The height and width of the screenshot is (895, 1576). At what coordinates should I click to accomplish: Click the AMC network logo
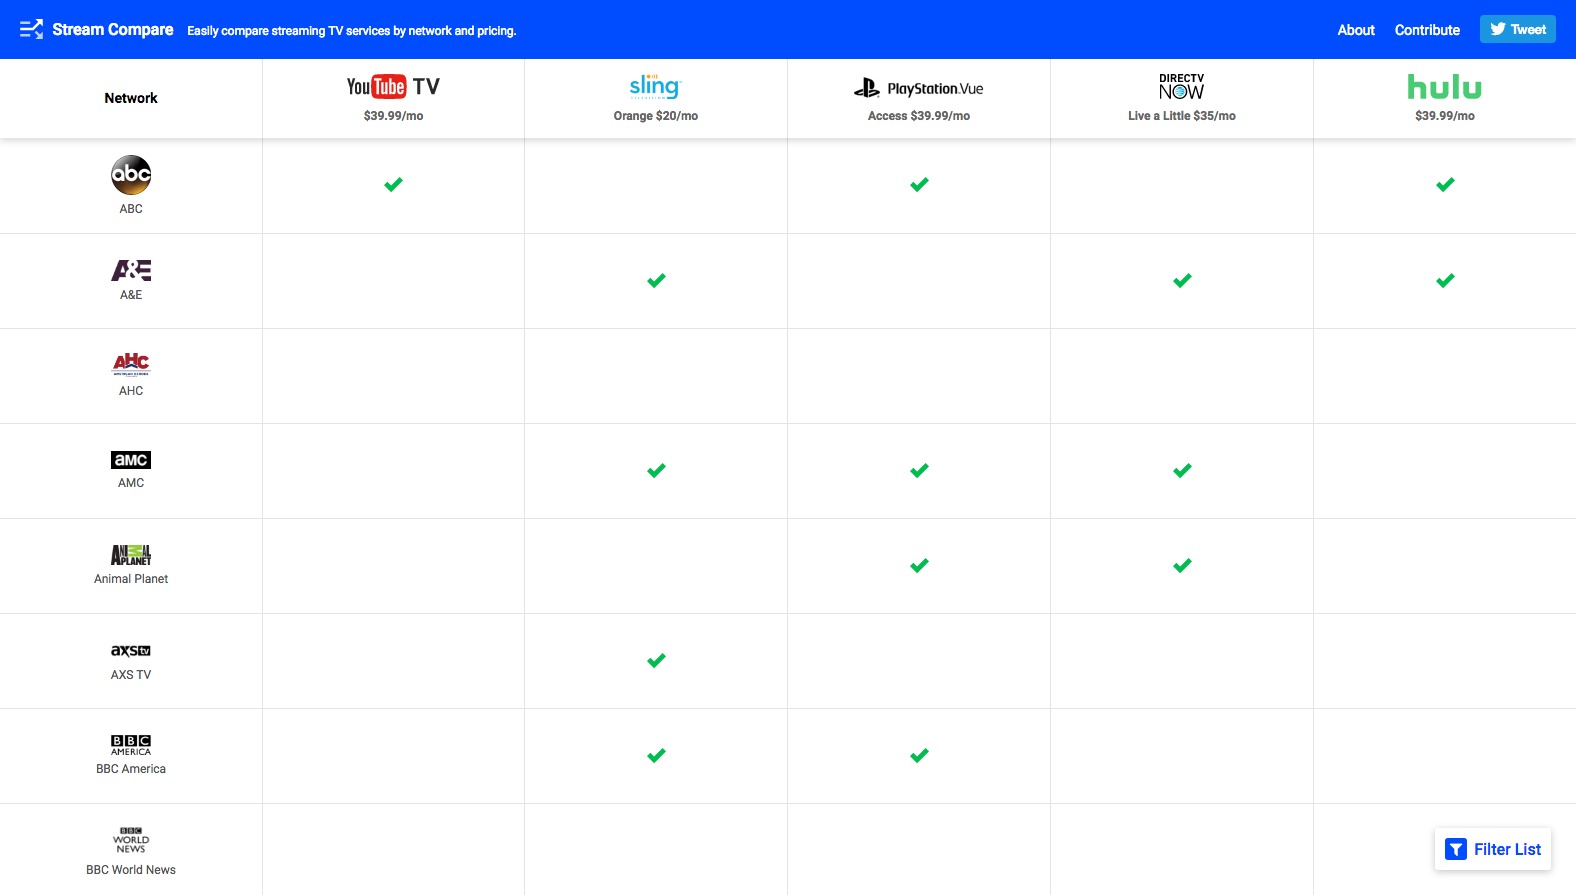131,460
